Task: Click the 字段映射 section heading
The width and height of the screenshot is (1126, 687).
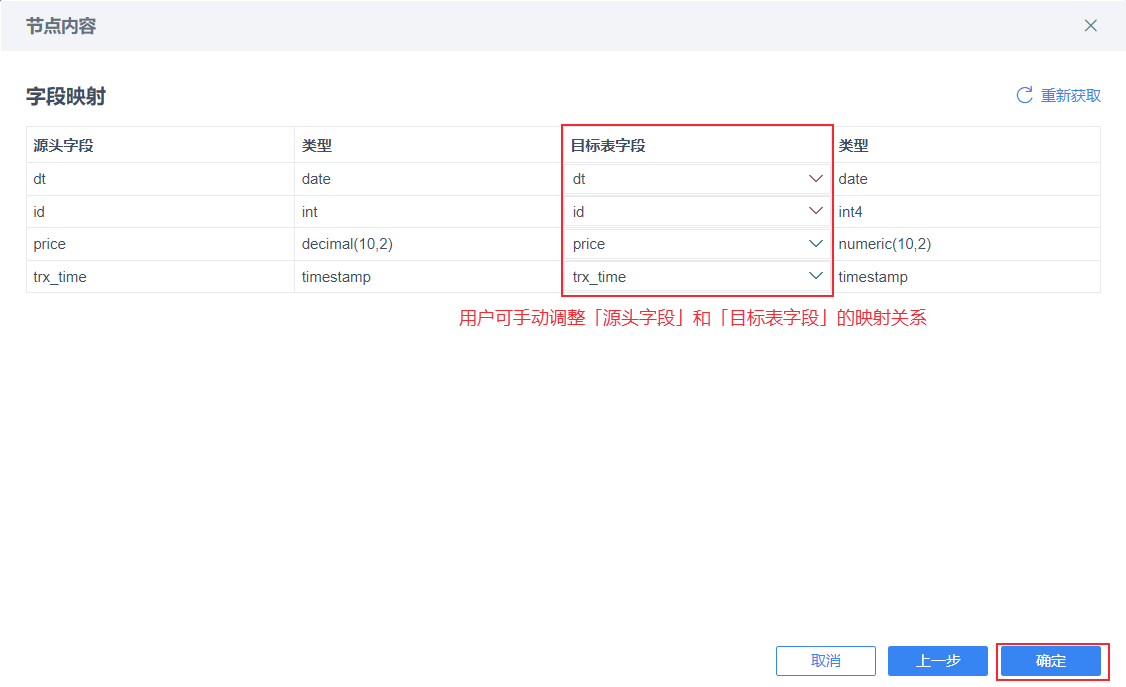Action: coord(66,96)
